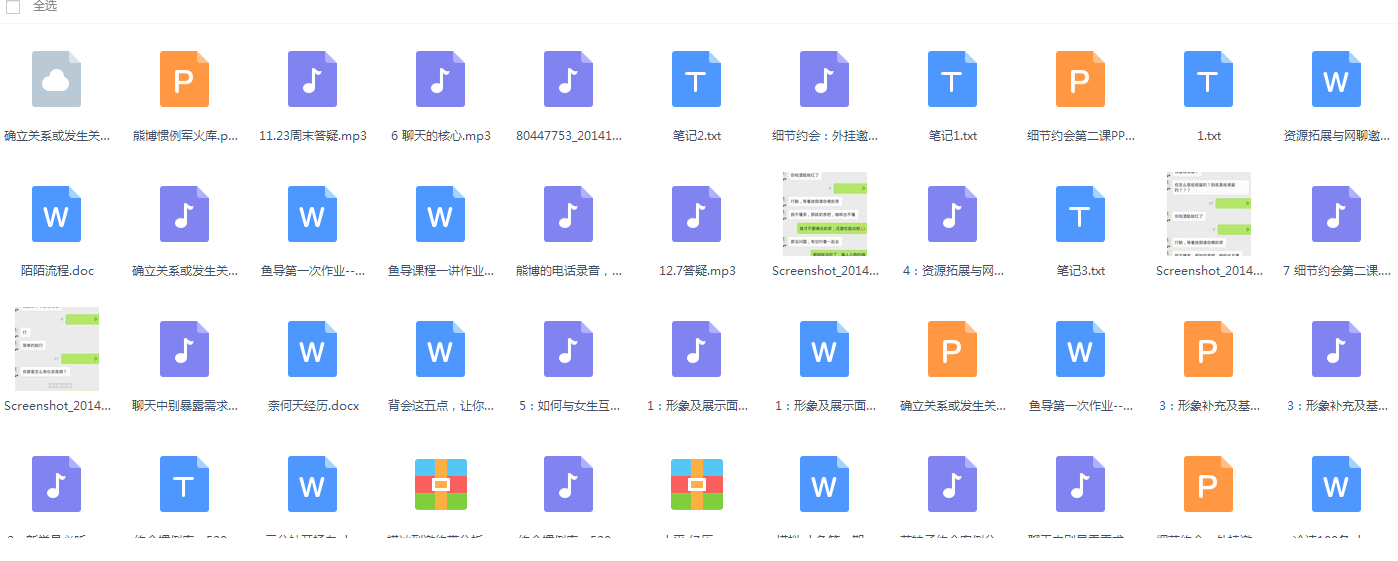Screen dimensions: 1398x561
Task: Open Word file 鱼导第一次作业 beside 鱼导课程一讲作业
Action: (312, 214)
